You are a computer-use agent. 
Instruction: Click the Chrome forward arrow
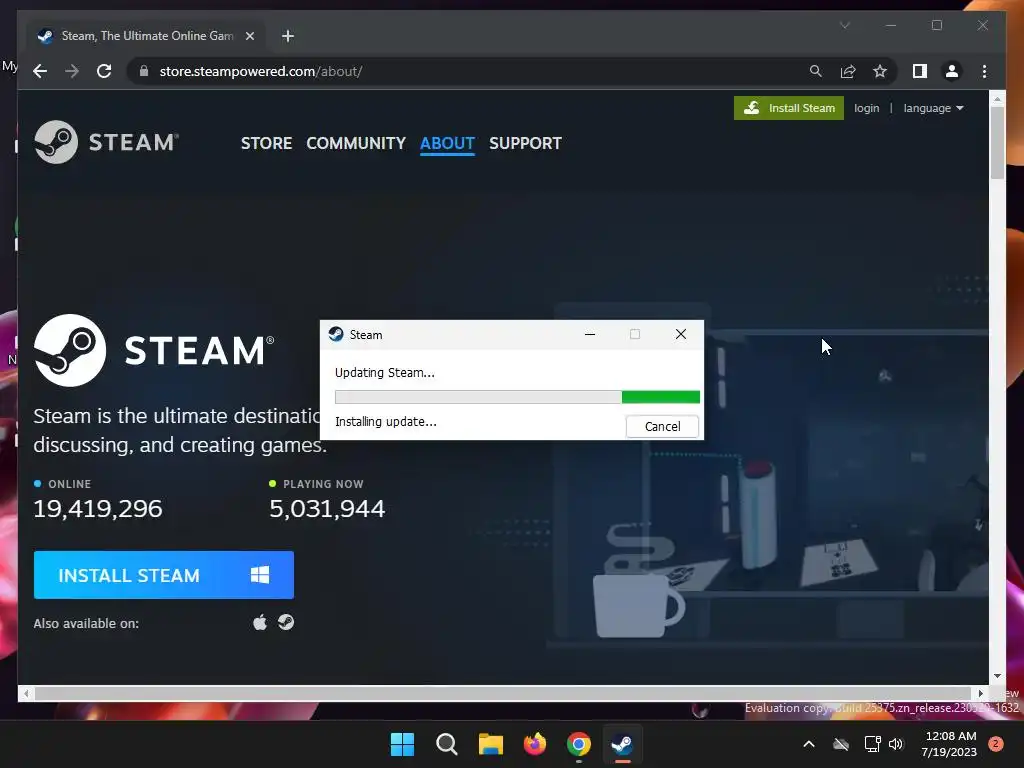click(x=72, y=71)
